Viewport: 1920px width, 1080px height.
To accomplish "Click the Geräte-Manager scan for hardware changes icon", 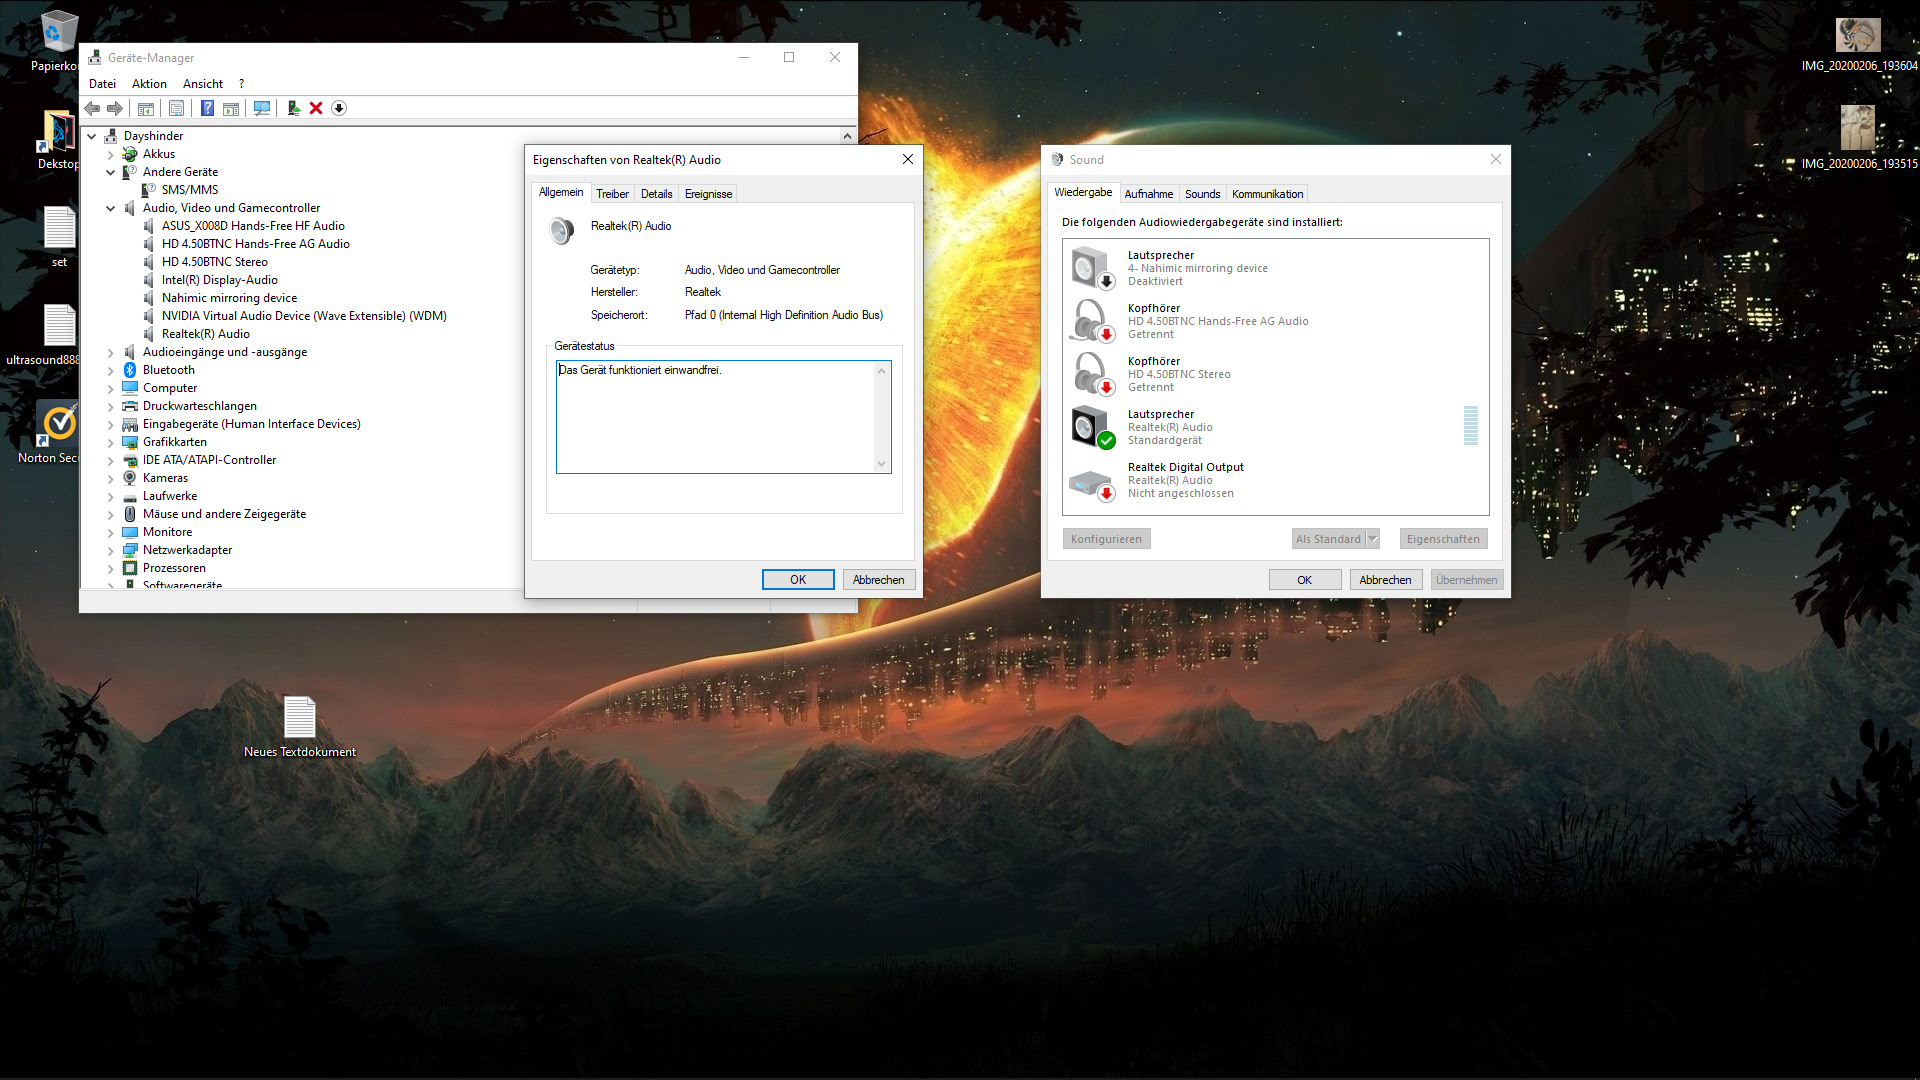I will (262, 108).
